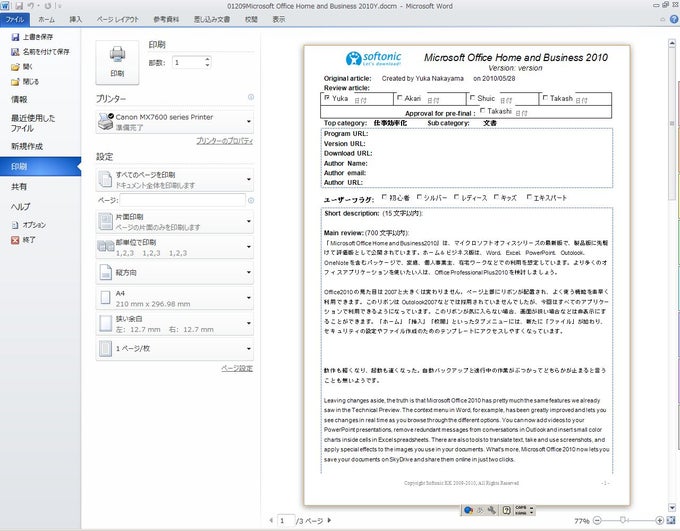This screenshot has height=531, width=680.
Task: Click the ページ range input field
Action: point(183,200)
